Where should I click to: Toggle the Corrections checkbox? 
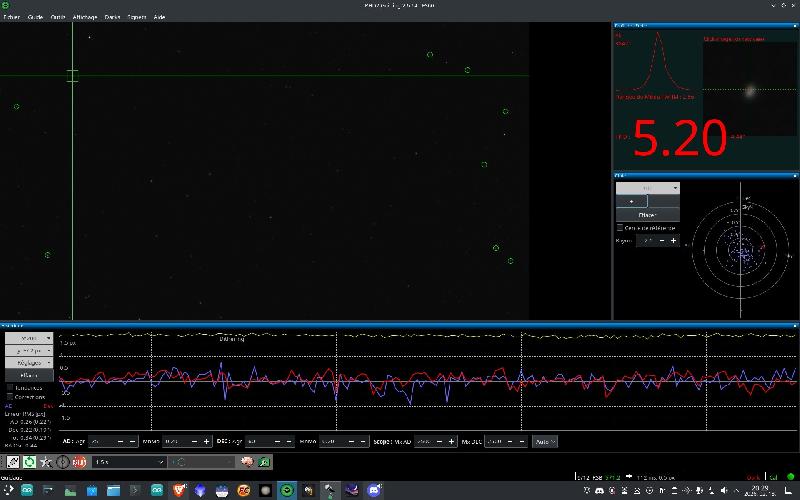(x=10, y=397)
